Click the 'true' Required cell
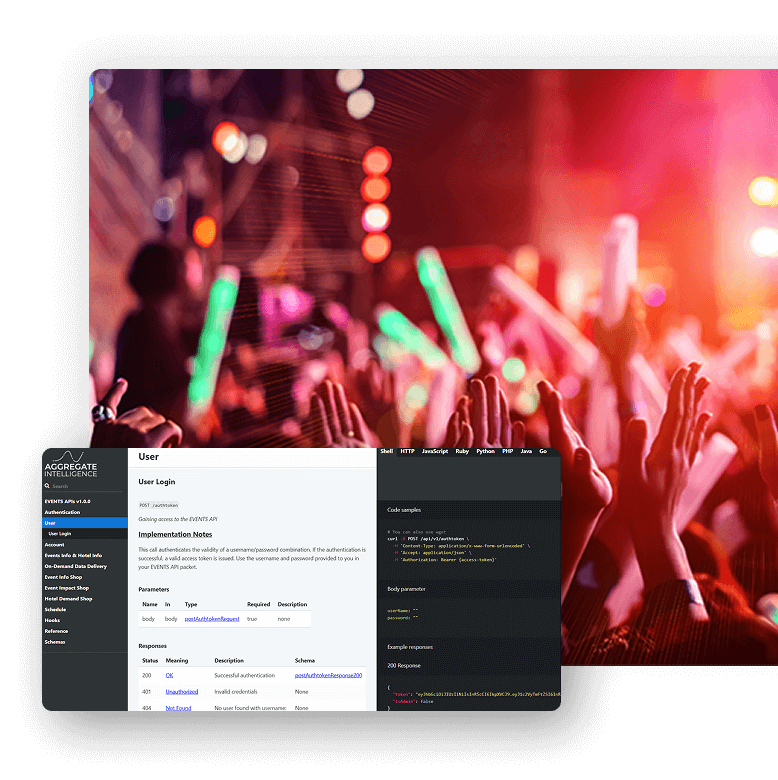The height and width of the screenshot is (780, 778). [x=252, y=619]
